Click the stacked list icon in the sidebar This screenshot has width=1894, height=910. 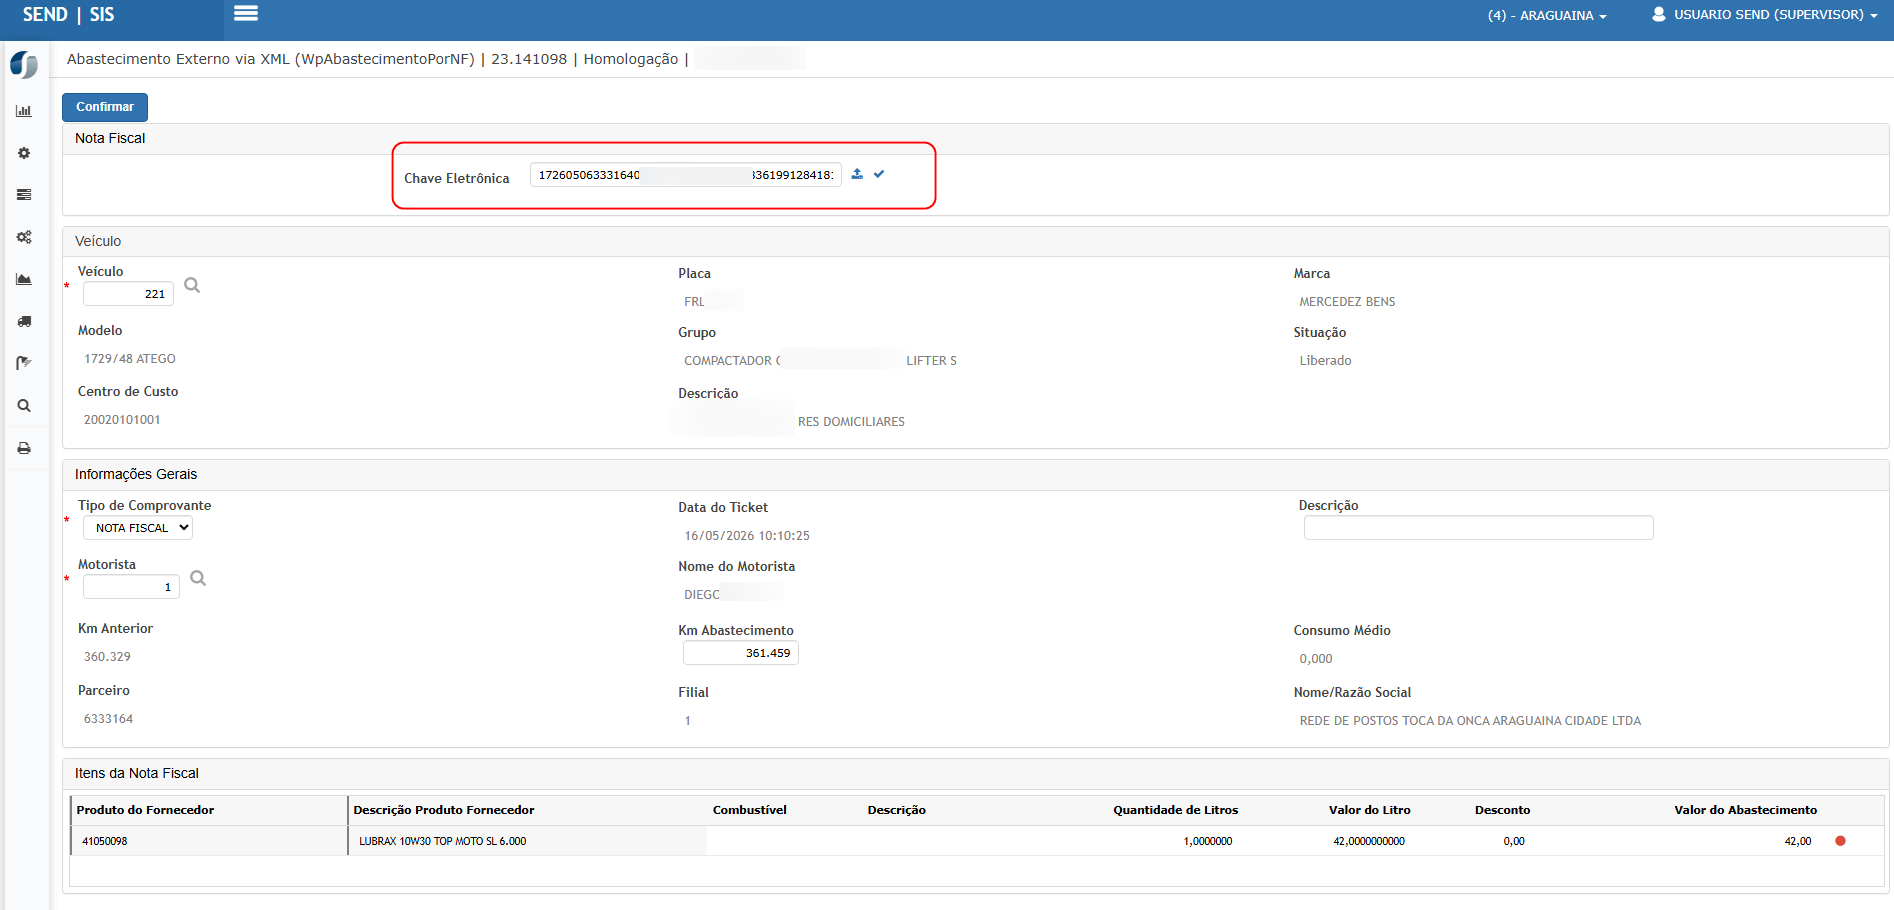[x=24, y=195]
